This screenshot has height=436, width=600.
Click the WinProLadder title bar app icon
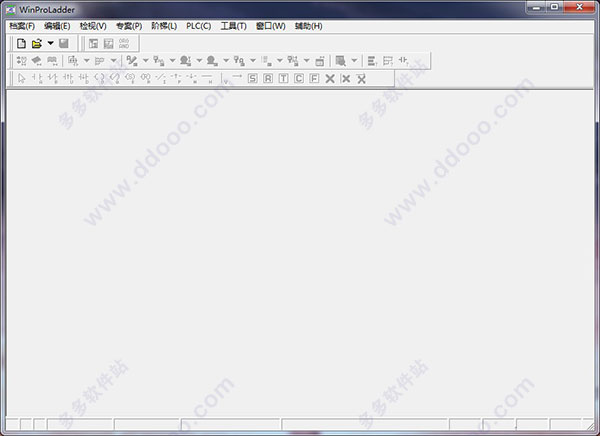tap(11, 10)
